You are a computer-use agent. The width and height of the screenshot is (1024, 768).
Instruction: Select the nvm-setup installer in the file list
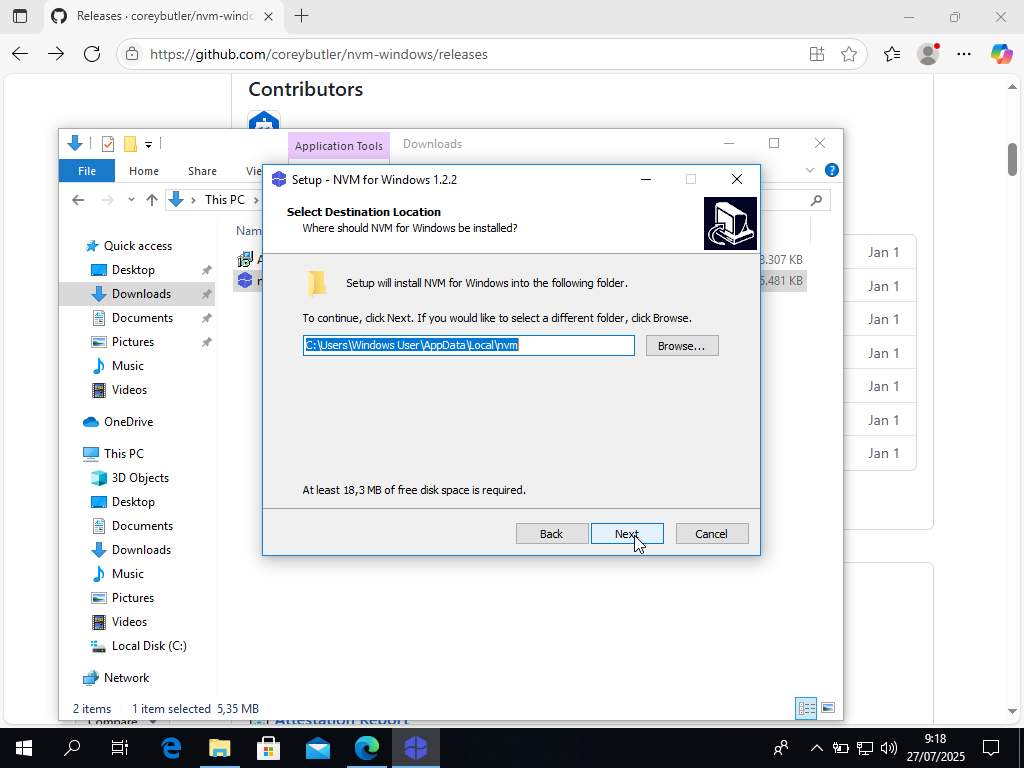pyautogui.click(x=247, y=281)
